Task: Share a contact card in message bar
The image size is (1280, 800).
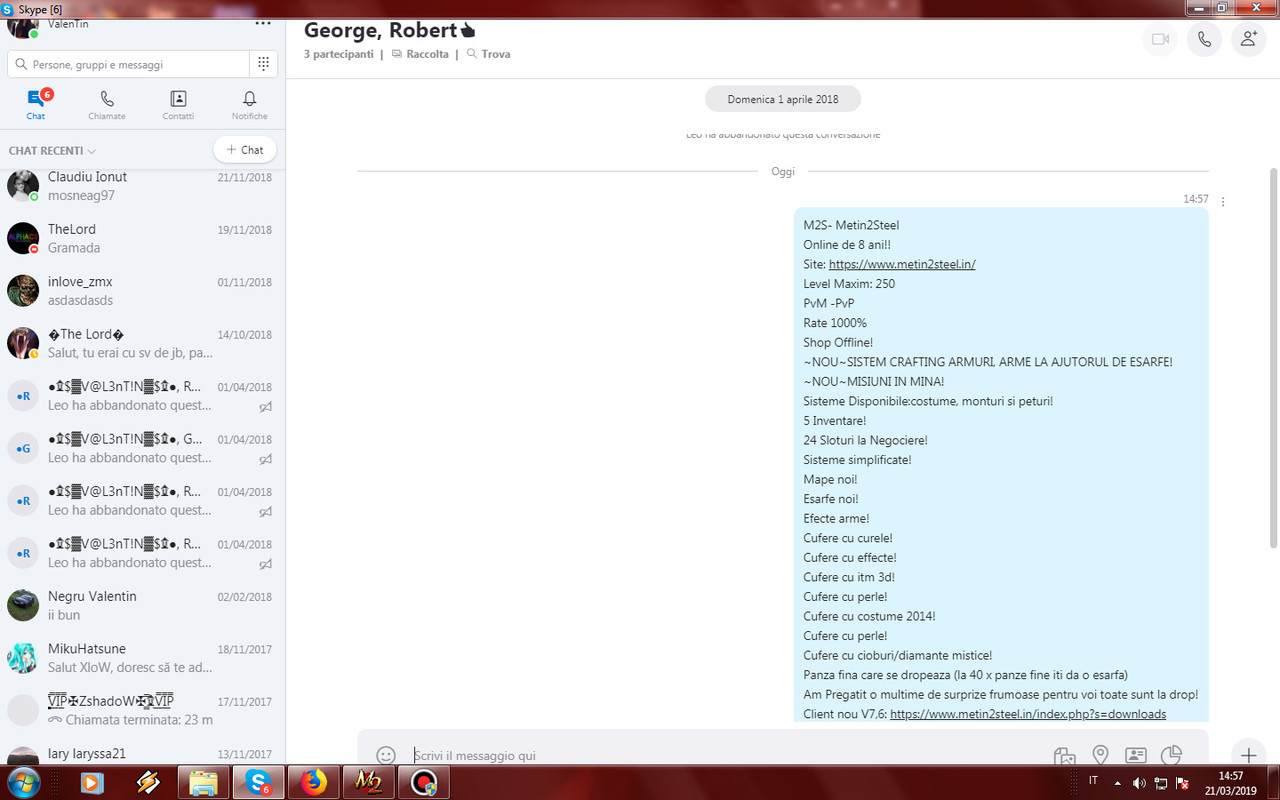Action: pyautogui.click(x=1136, y=755)
